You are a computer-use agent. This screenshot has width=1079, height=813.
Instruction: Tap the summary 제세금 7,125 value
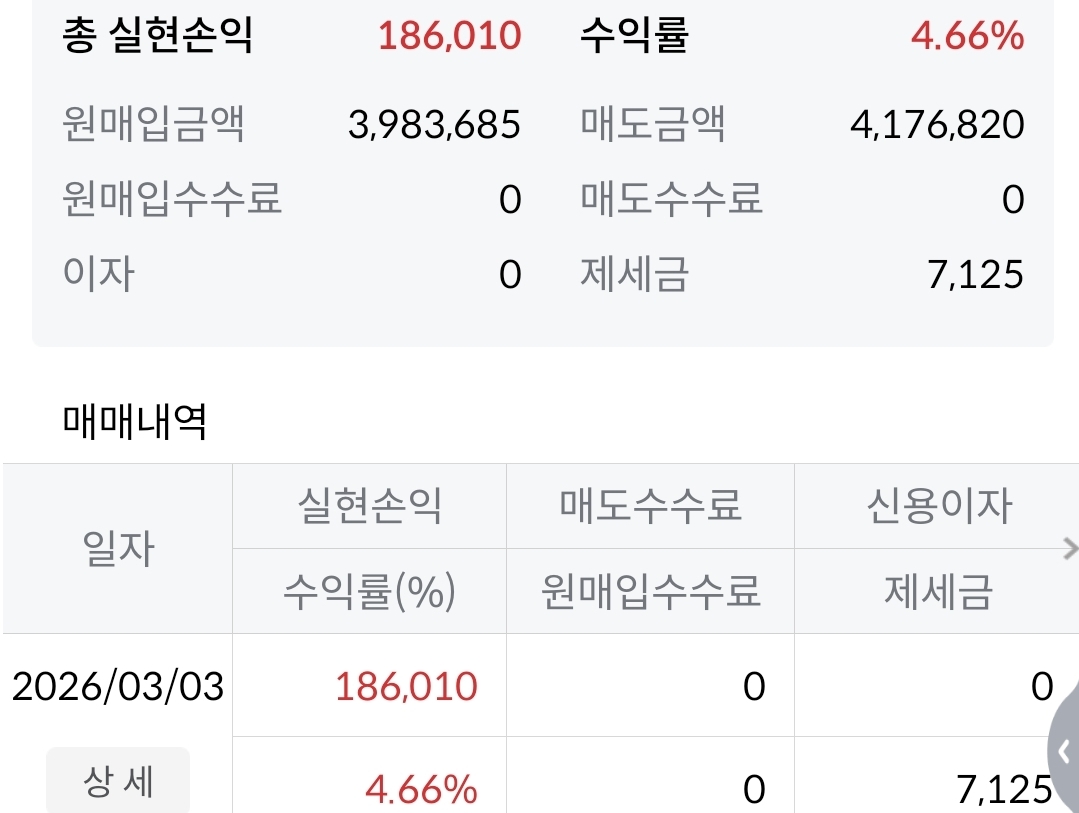pos(975,274)
